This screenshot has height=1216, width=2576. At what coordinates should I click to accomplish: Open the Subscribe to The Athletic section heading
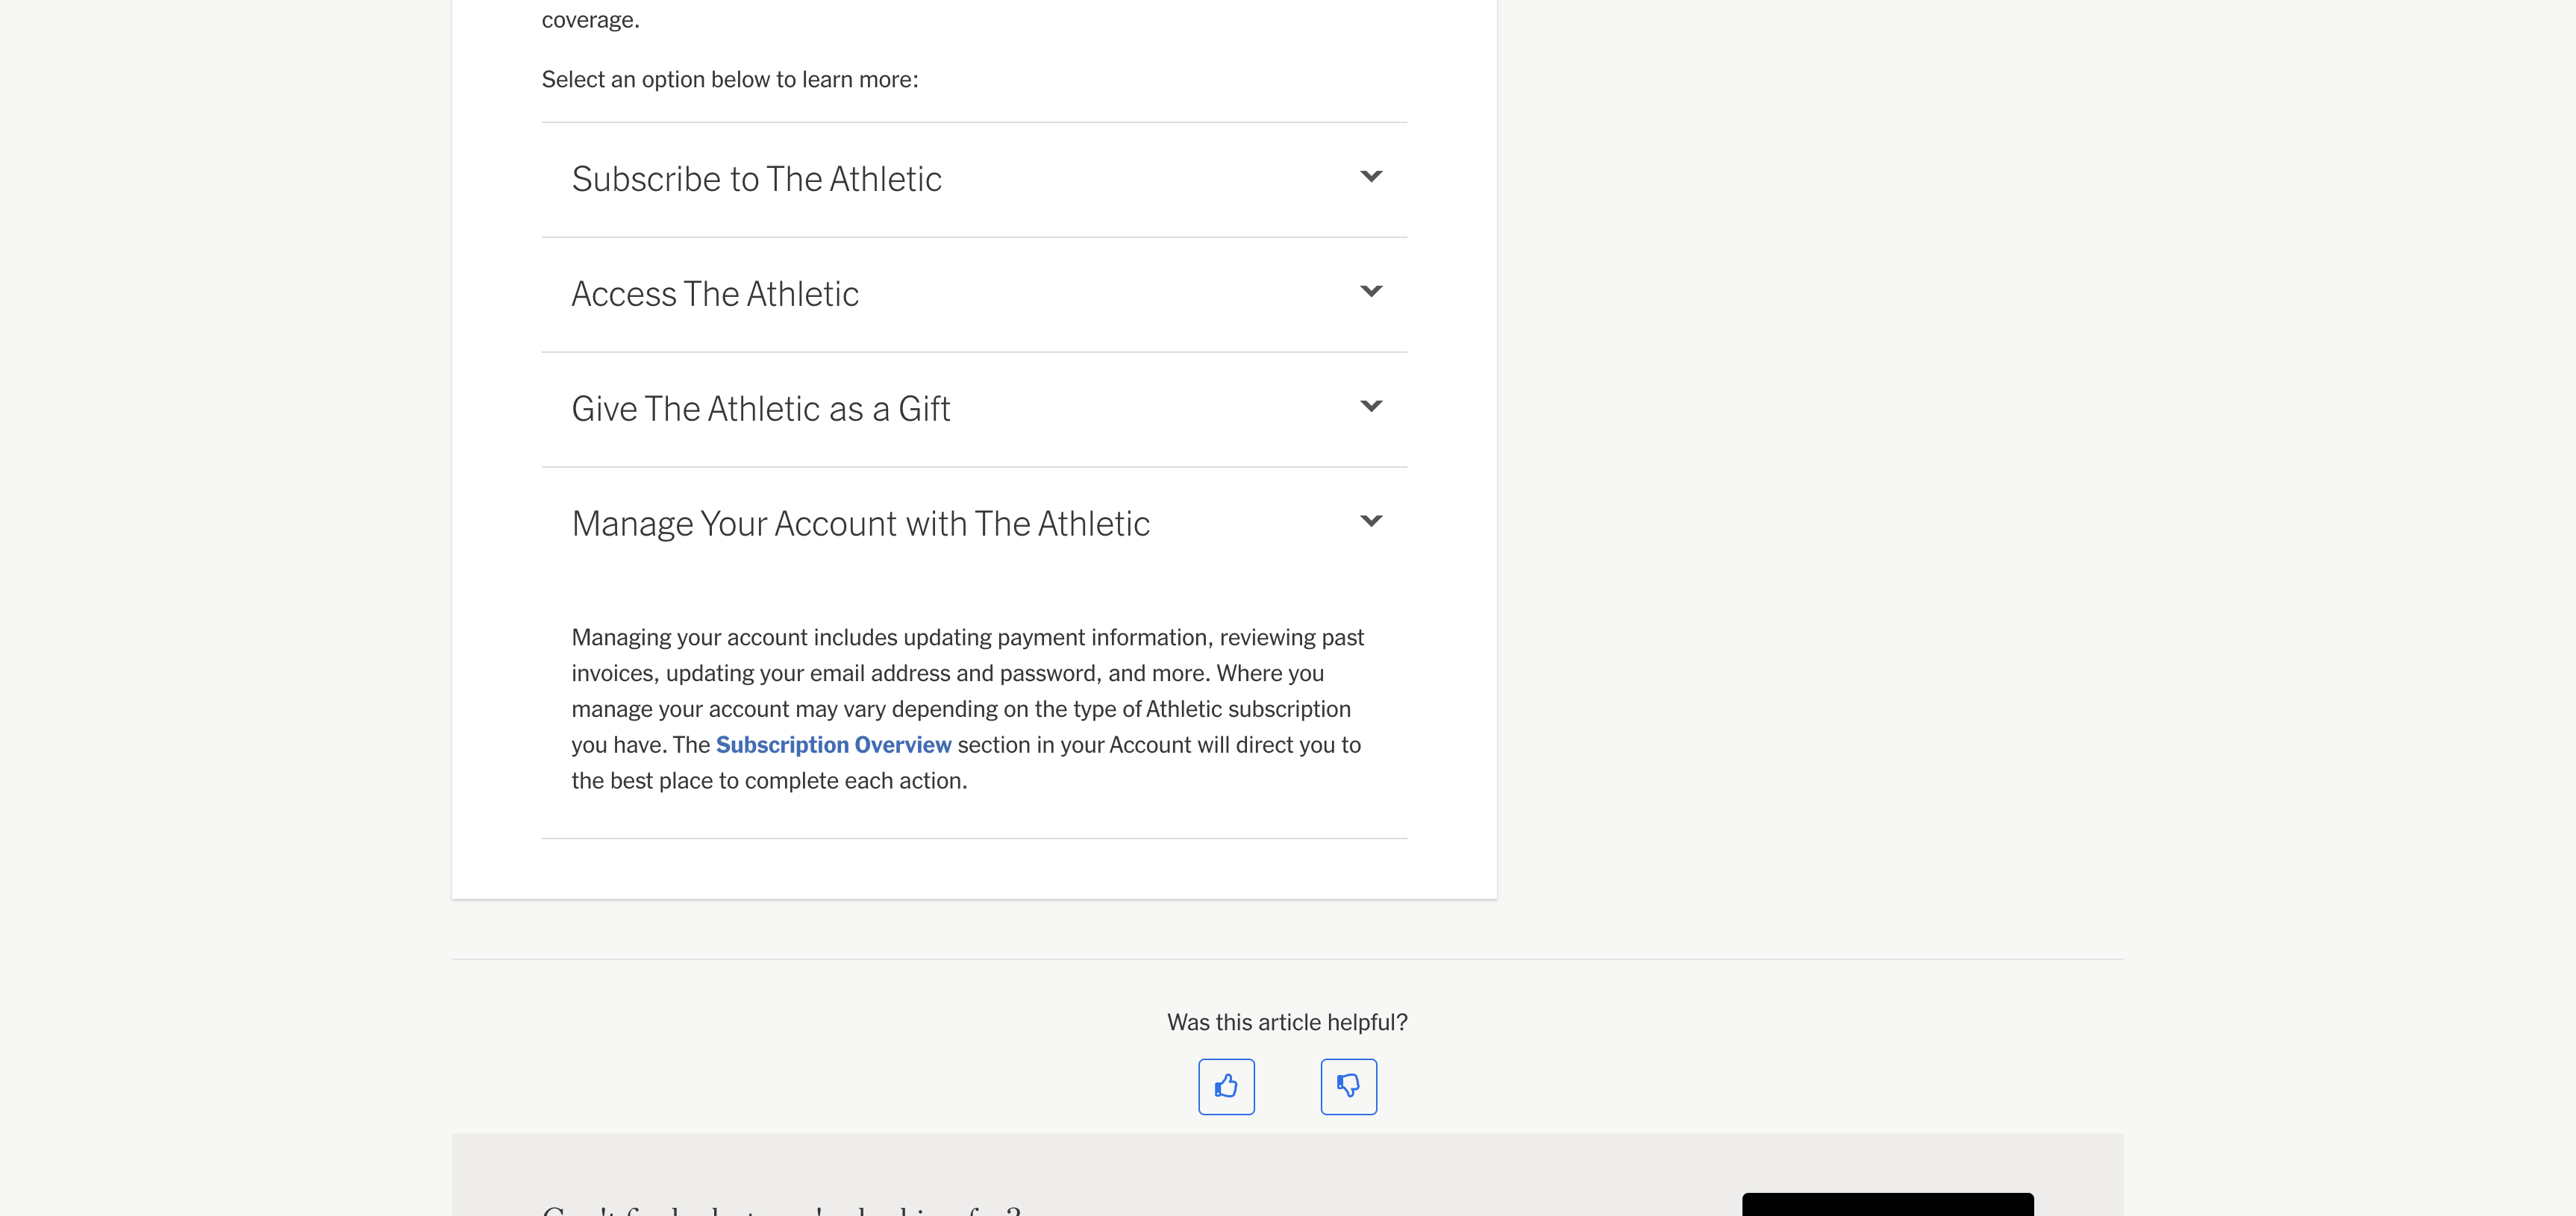point(756,179)
